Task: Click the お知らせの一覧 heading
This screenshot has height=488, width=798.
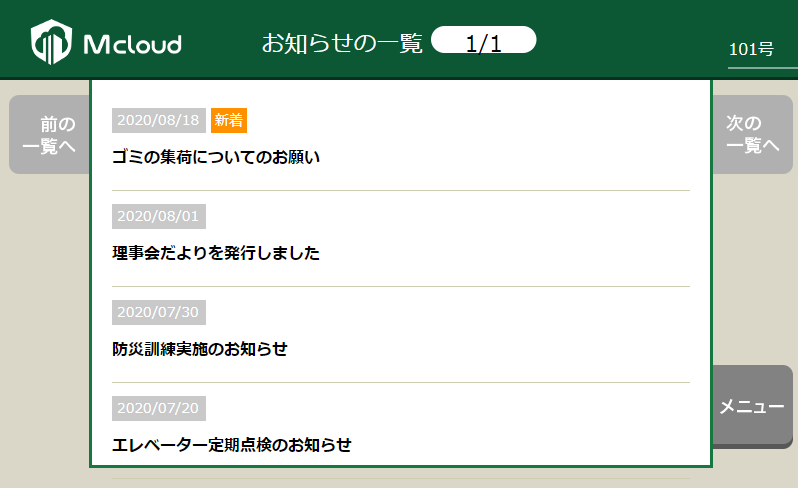Action: 342,43
